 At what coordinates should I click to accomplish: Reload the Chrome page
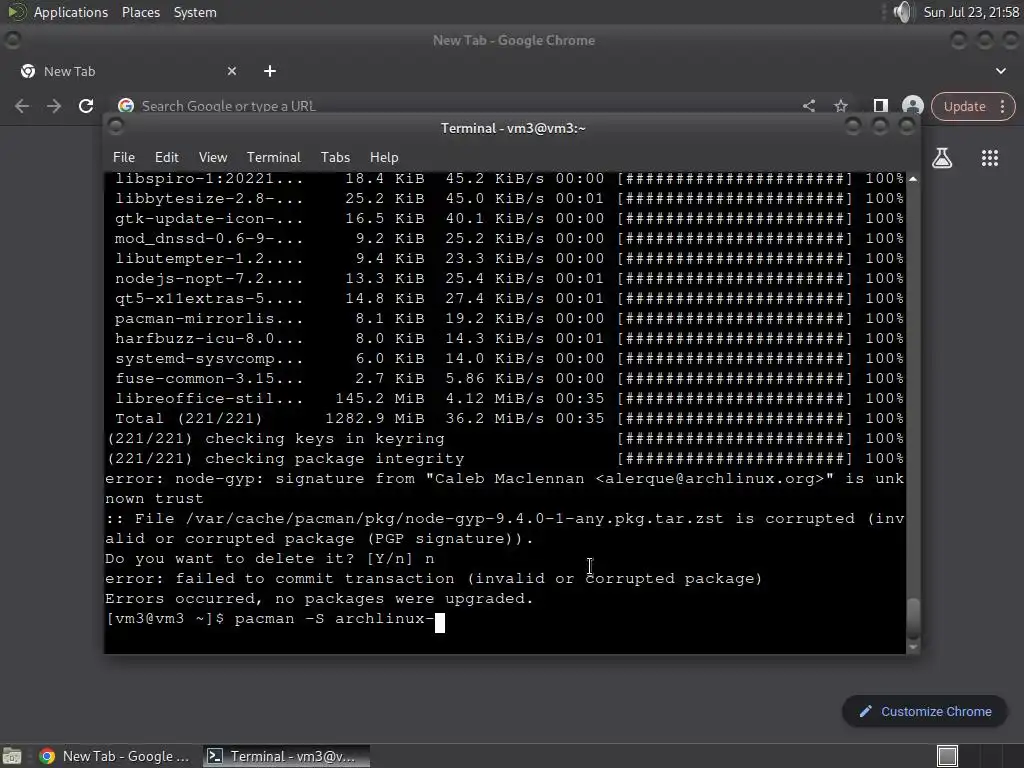pyautogui.click(x=86, y=106)
